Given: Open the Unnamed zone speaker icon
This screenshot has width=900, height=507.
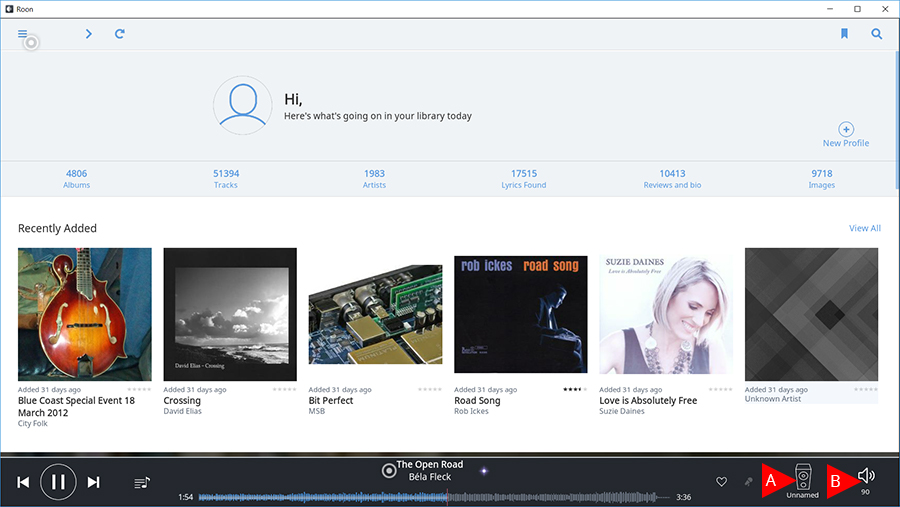Looking at the screenshot, I should 803,477.
